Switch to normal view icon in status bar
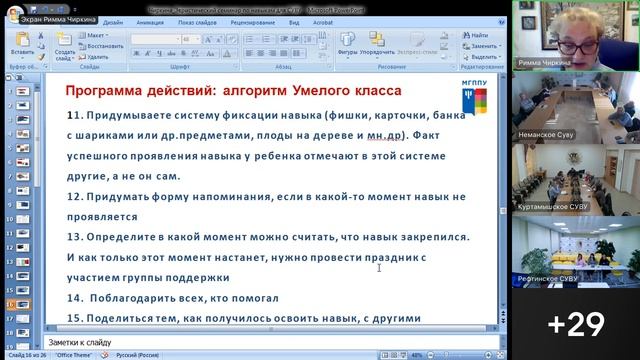 (384, 355)
